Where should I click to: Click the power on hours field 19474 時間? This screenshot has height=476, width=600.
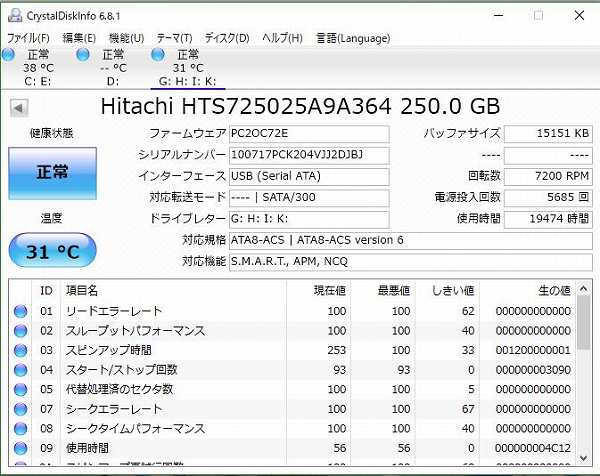click(548, 219)
